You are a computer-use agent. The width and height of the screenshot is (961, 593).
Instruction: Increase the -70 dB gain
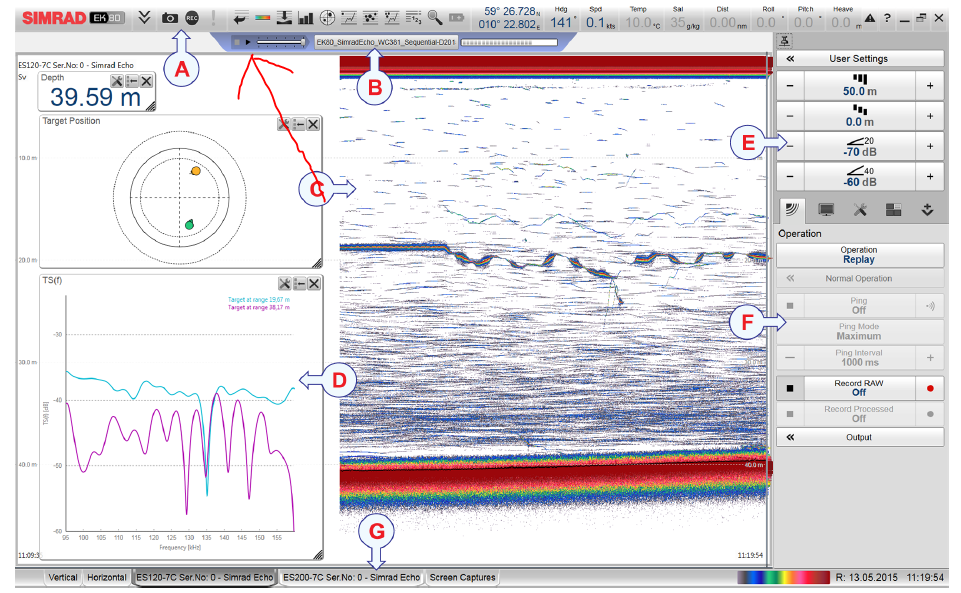pos(930,146)
